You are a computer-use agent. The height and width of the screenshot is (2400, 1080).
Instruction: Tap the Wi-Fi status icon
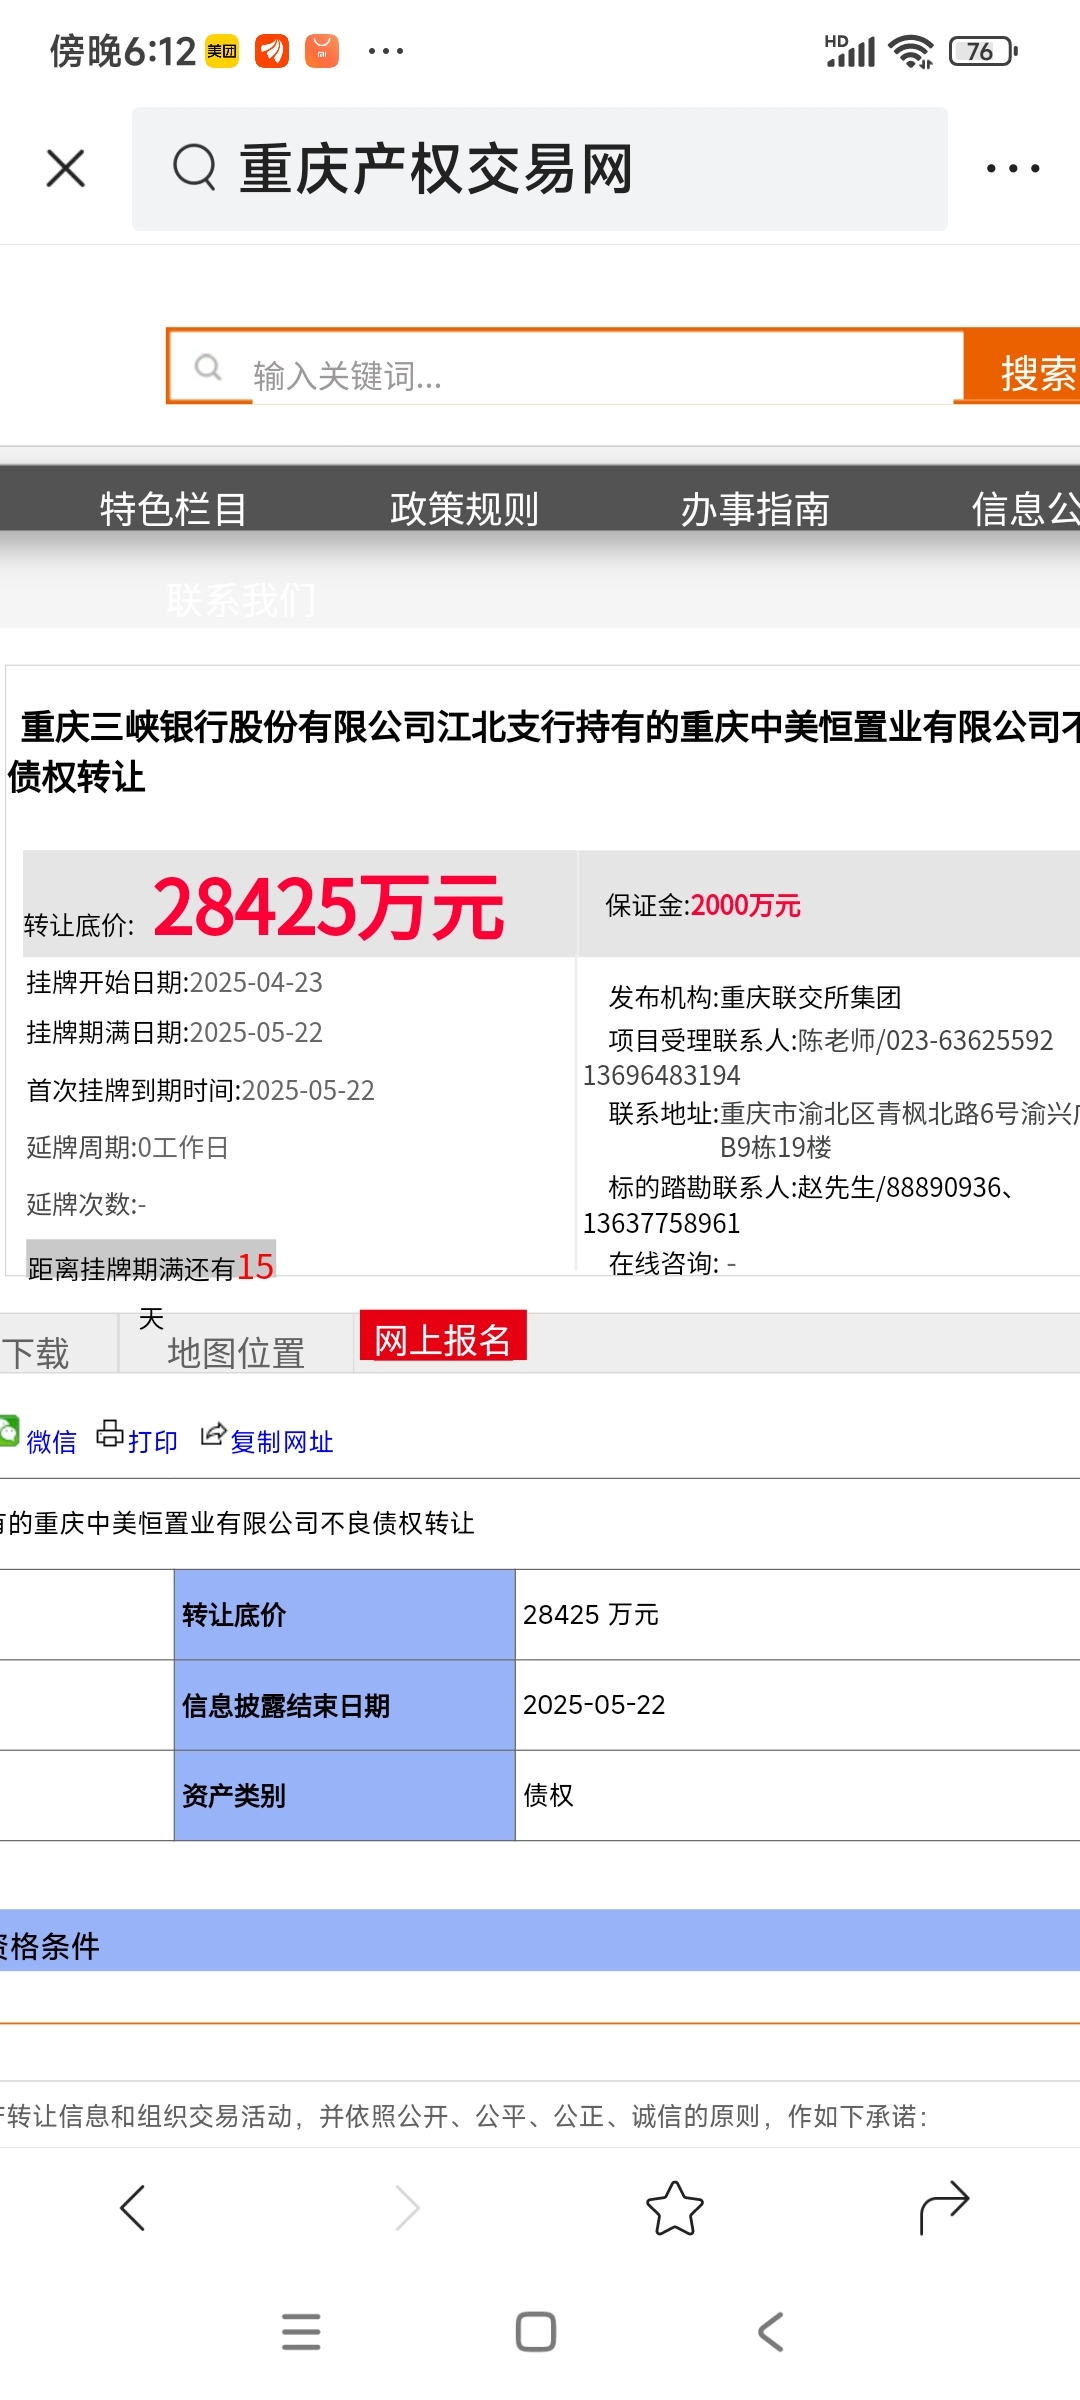pyautogui.click(x=911, y=51)
